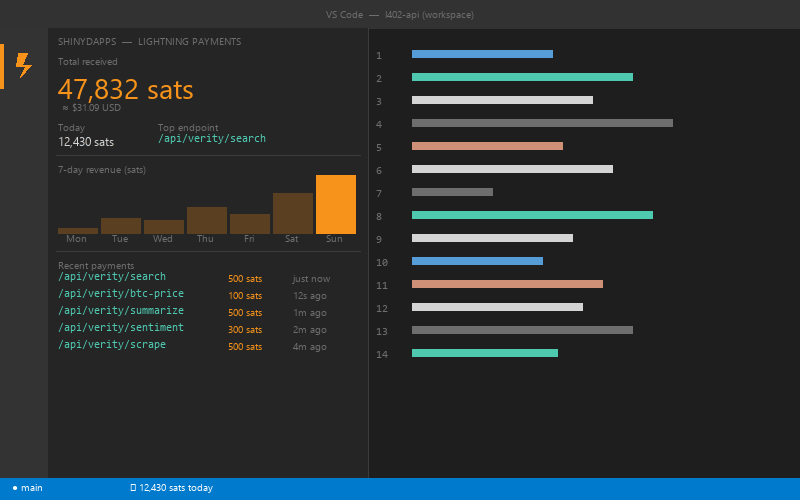This screenshot has width=800, height=500.
Task: Click the "Recent payments" section label
Action: click(96, 265)
